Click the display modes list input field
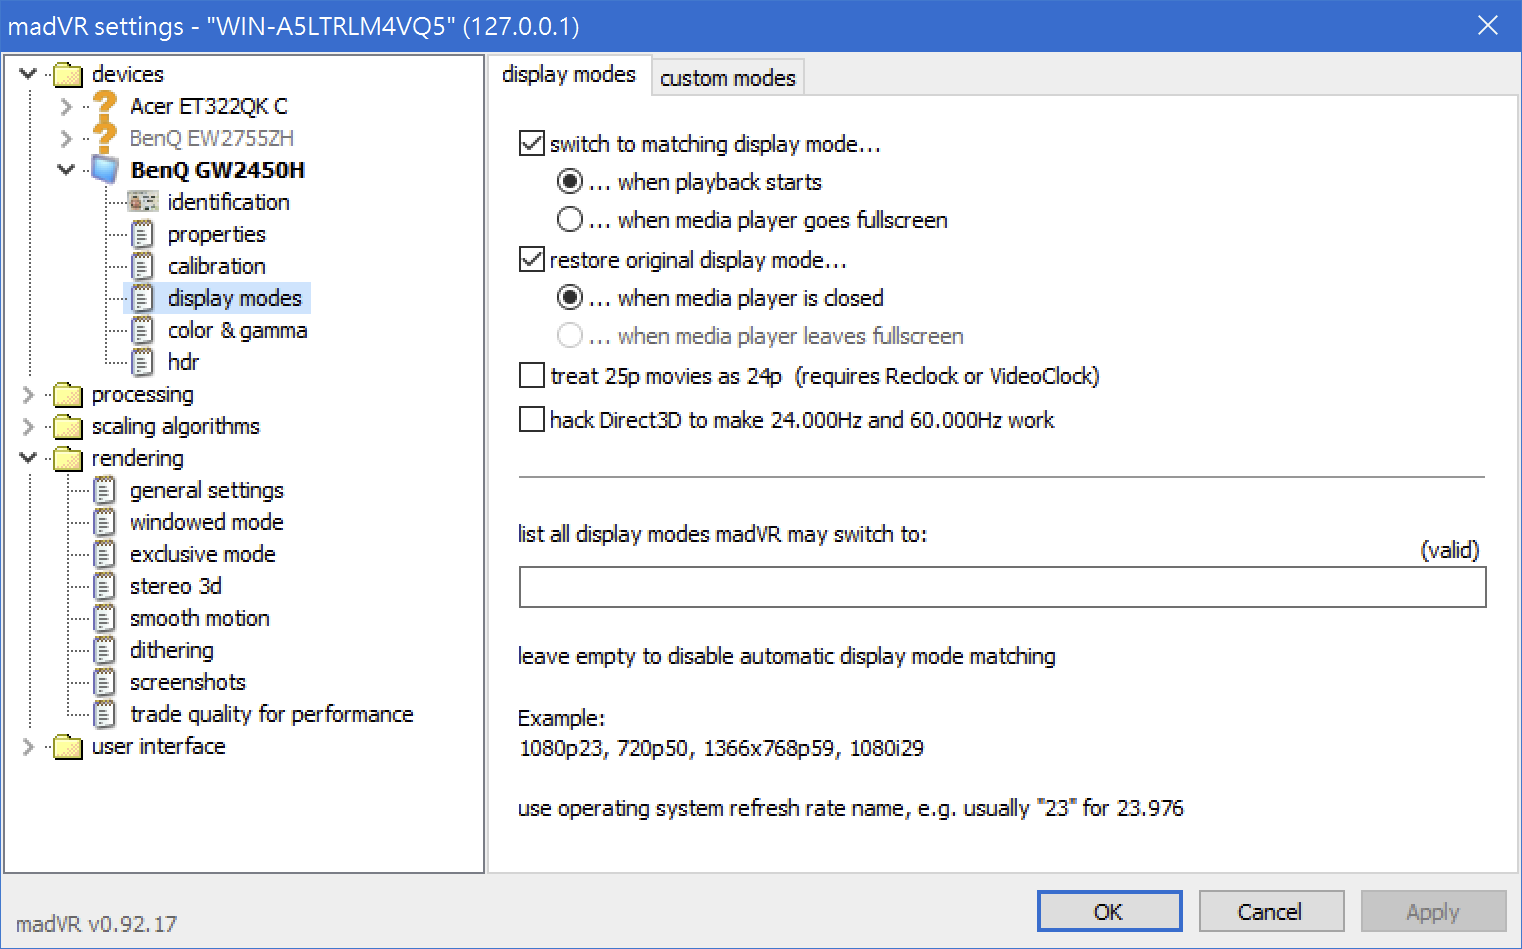1522x949 pixels. point(1002,587)
